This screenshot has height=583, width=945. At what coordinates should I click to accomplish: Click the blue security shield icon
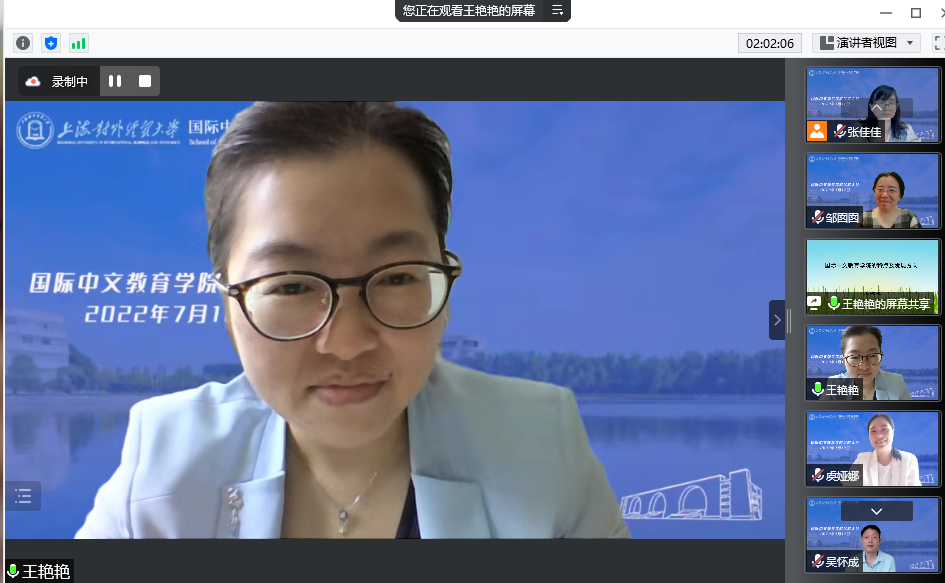(x=51, y=43)
